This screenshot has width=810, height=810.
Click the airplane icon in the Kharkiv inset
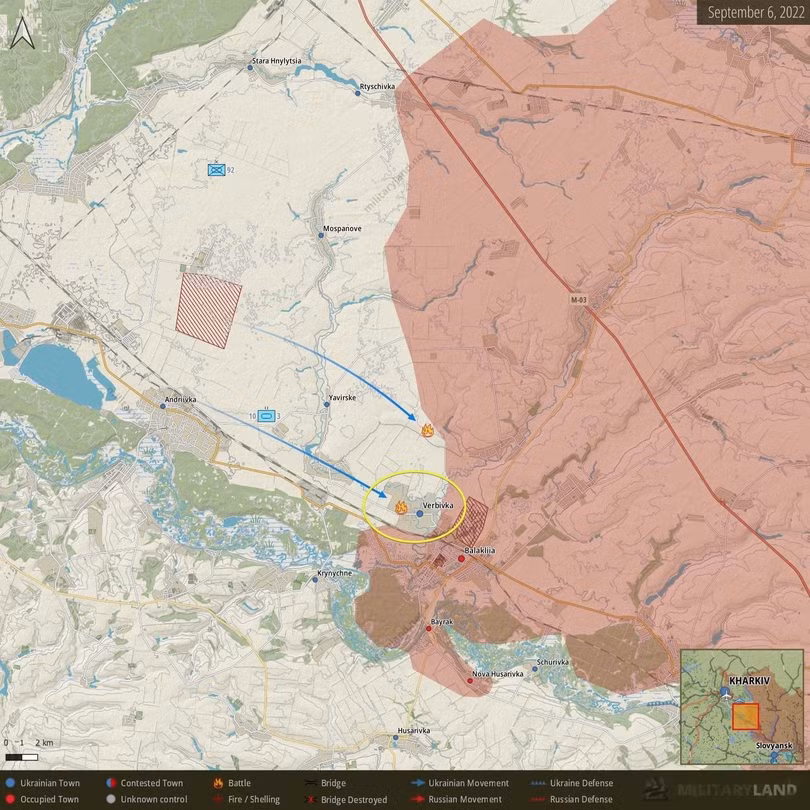[x=726, y=693]
